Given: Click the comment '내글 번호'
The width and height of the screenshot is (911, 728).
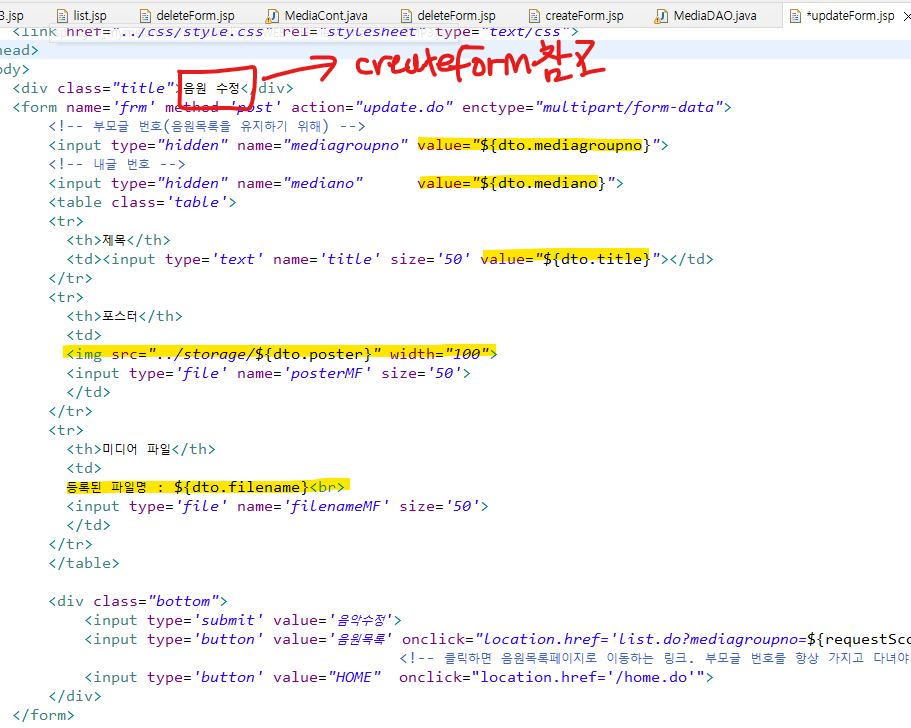Looking at the screenshot, I should pos(117,164).
